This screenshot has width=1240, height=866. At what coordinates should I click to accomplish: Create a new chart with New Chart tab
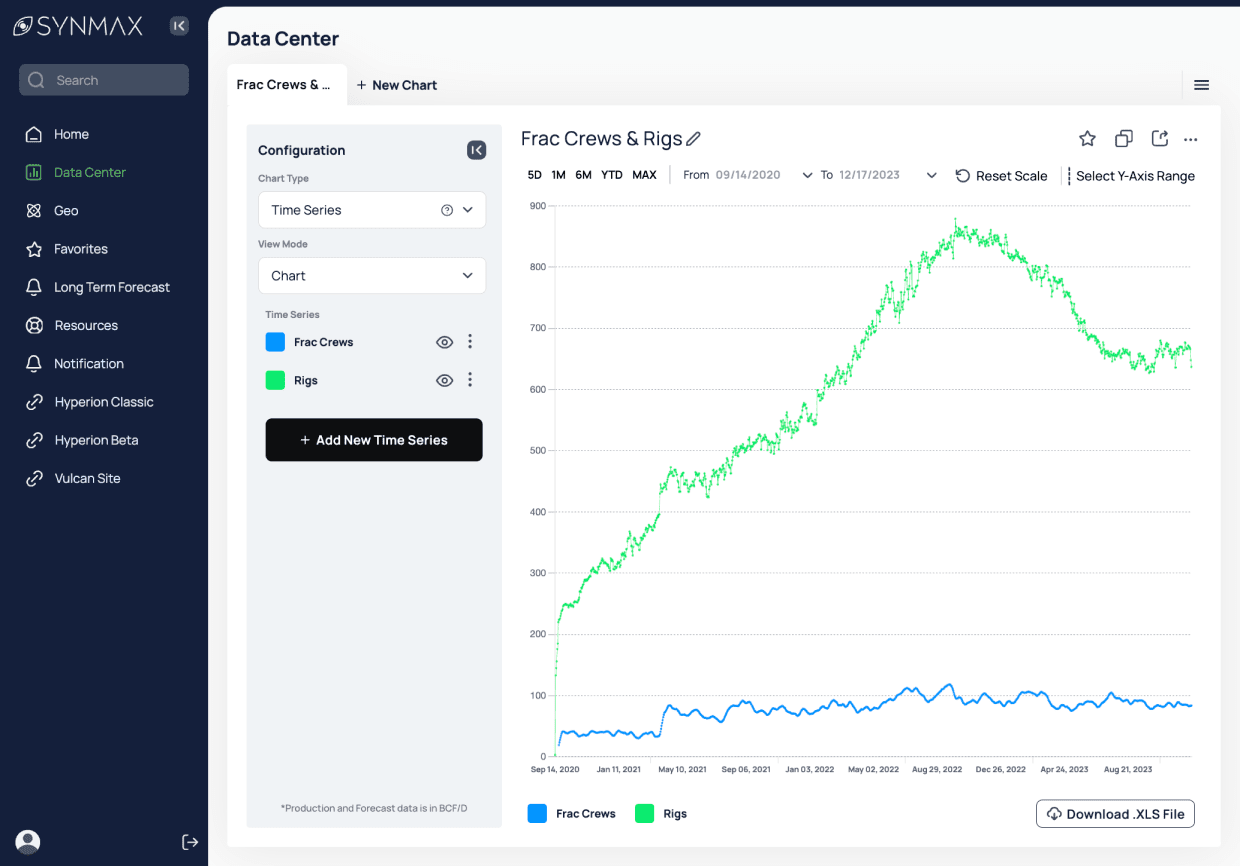396,85
